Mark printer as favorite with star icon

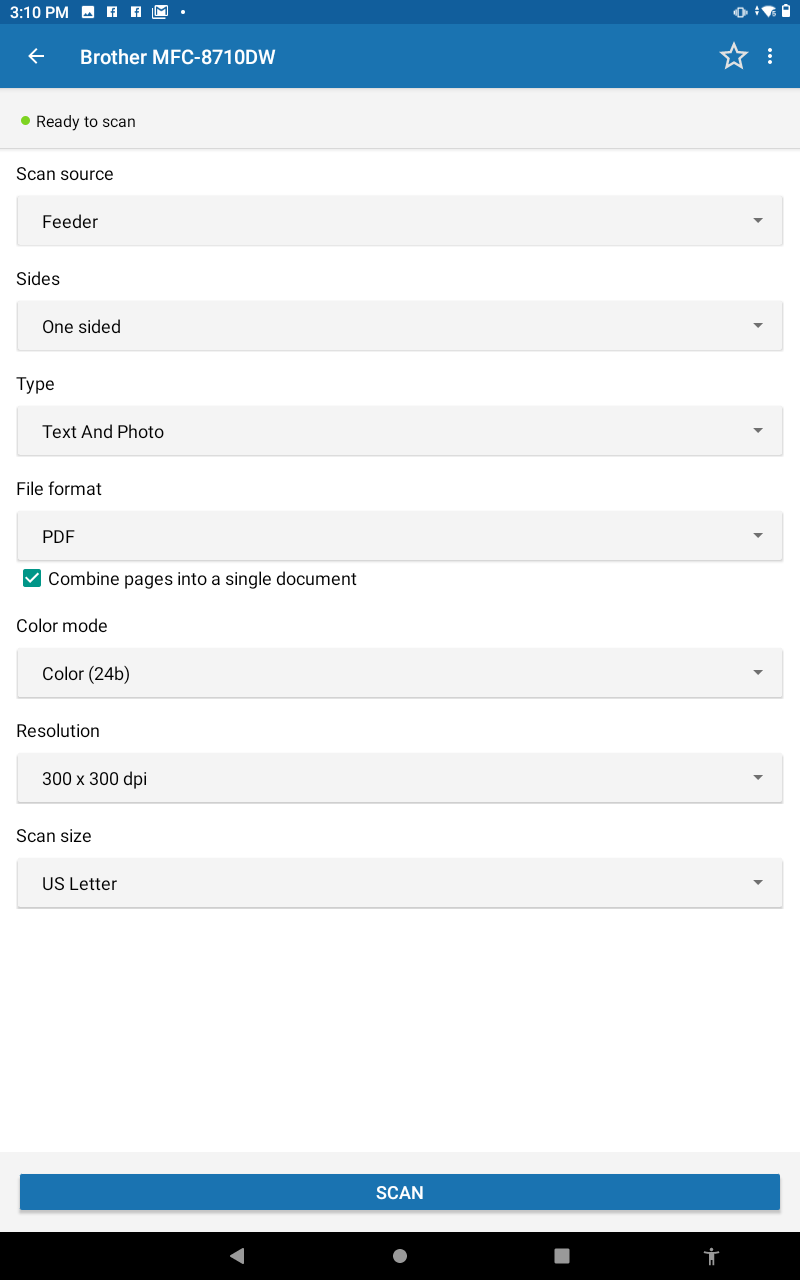[x=734, y=57]
